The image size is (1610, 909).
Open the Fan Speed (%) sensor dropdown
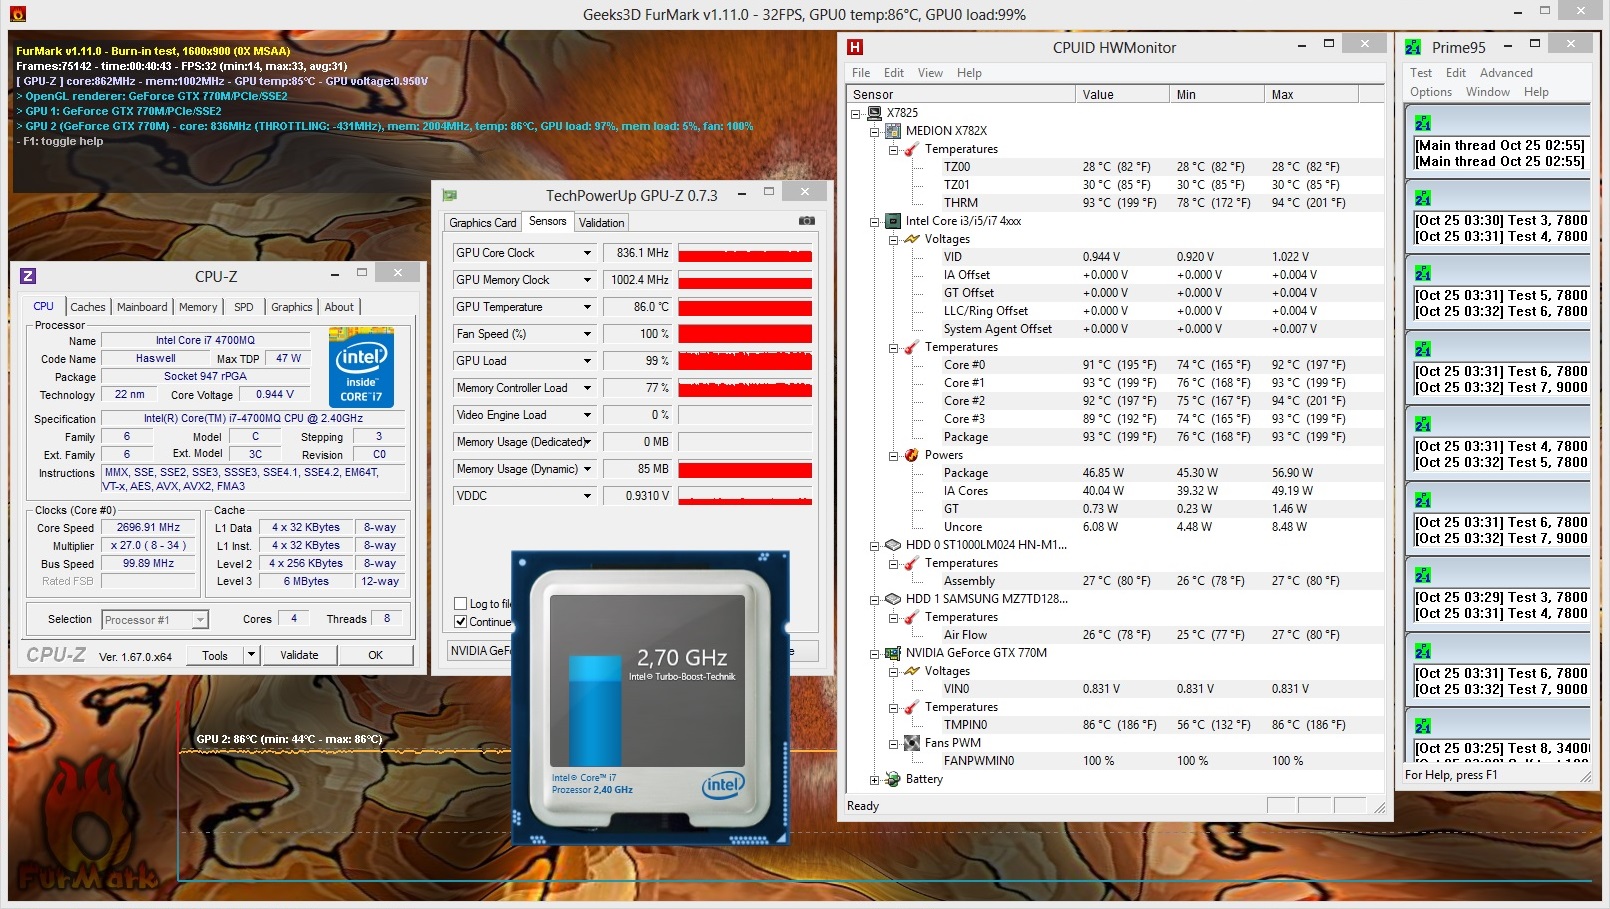588,334
